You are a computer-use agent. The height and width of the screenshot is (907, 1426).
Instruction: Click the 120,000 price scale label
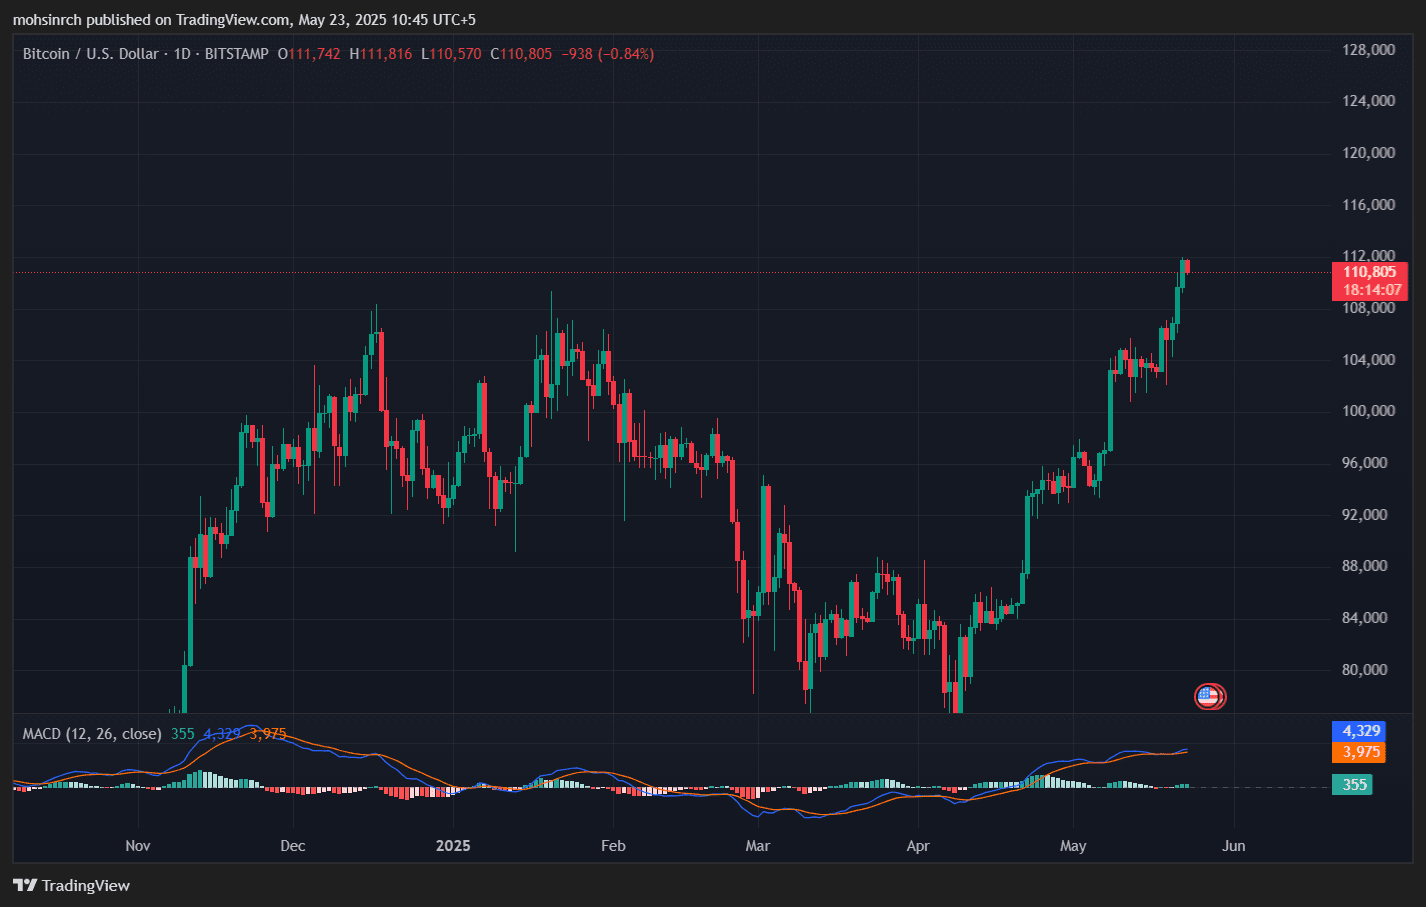pos(1369,153)
